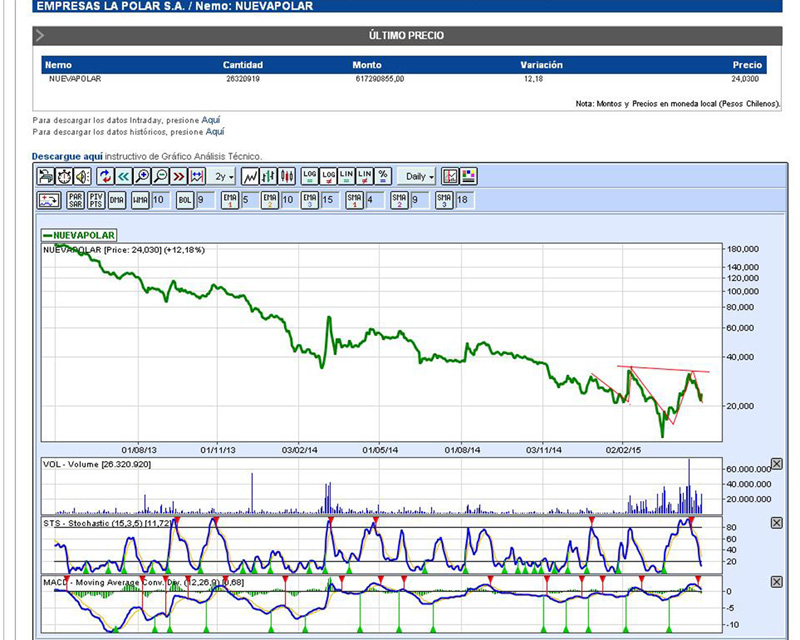Switch to candlestick chart style
Screen dimensions: 800x640
pyautogui.click(x=287, y=177)
